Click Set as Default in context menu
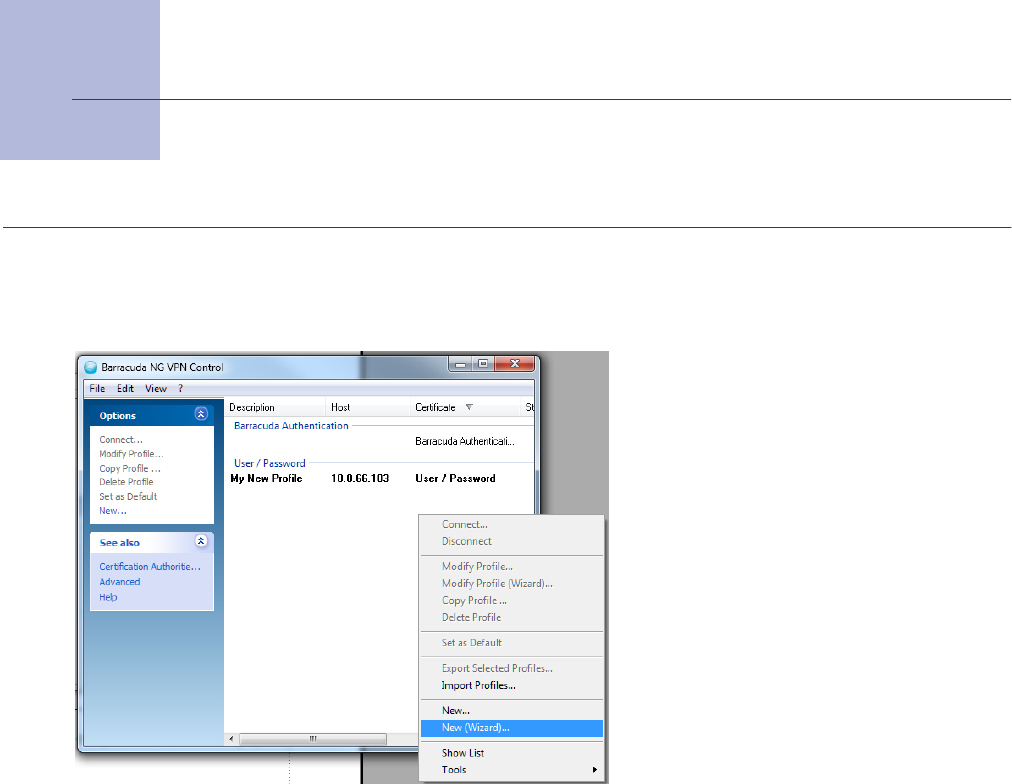1012x784 pixels. pyautogui.click(x=512, y=643)
